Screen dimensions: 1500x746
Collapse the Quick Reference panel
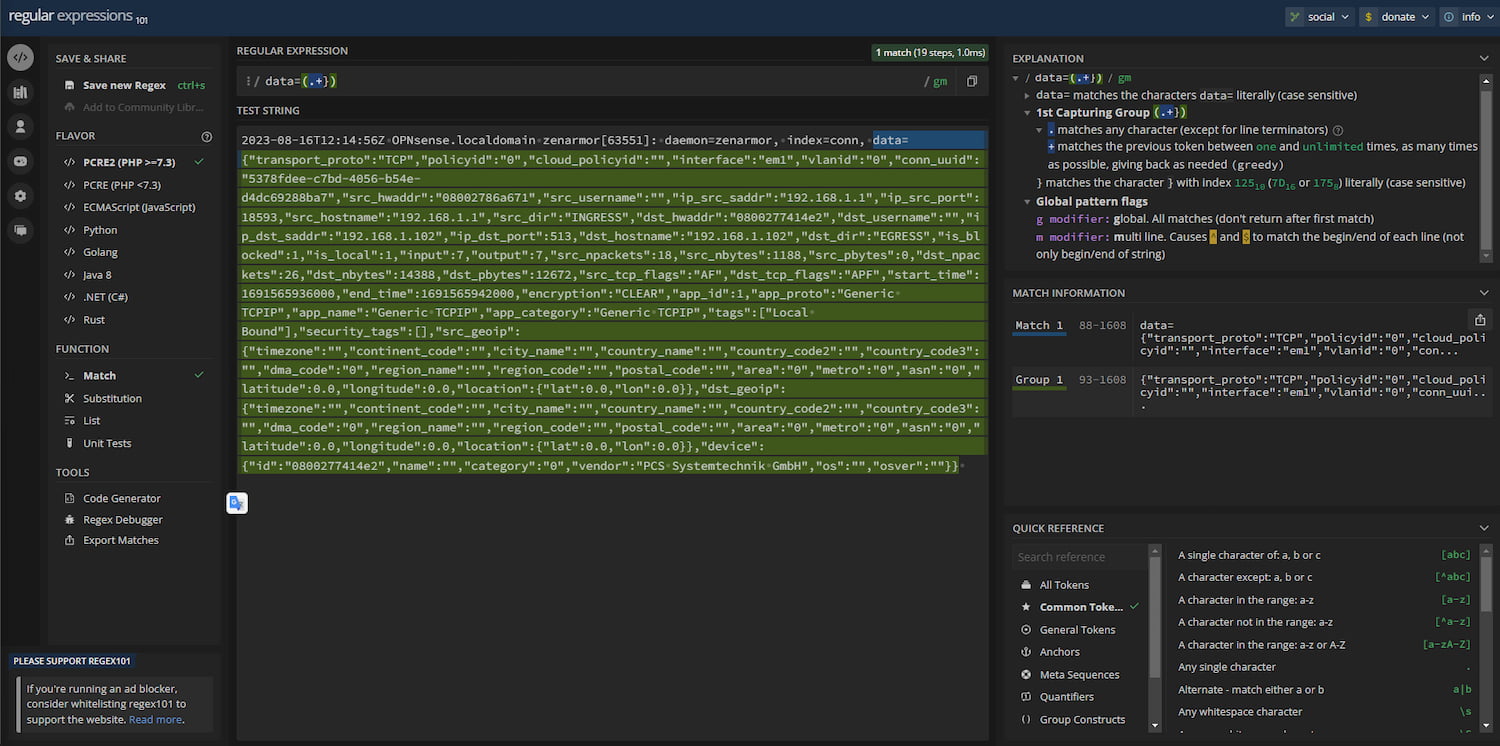1484,528
